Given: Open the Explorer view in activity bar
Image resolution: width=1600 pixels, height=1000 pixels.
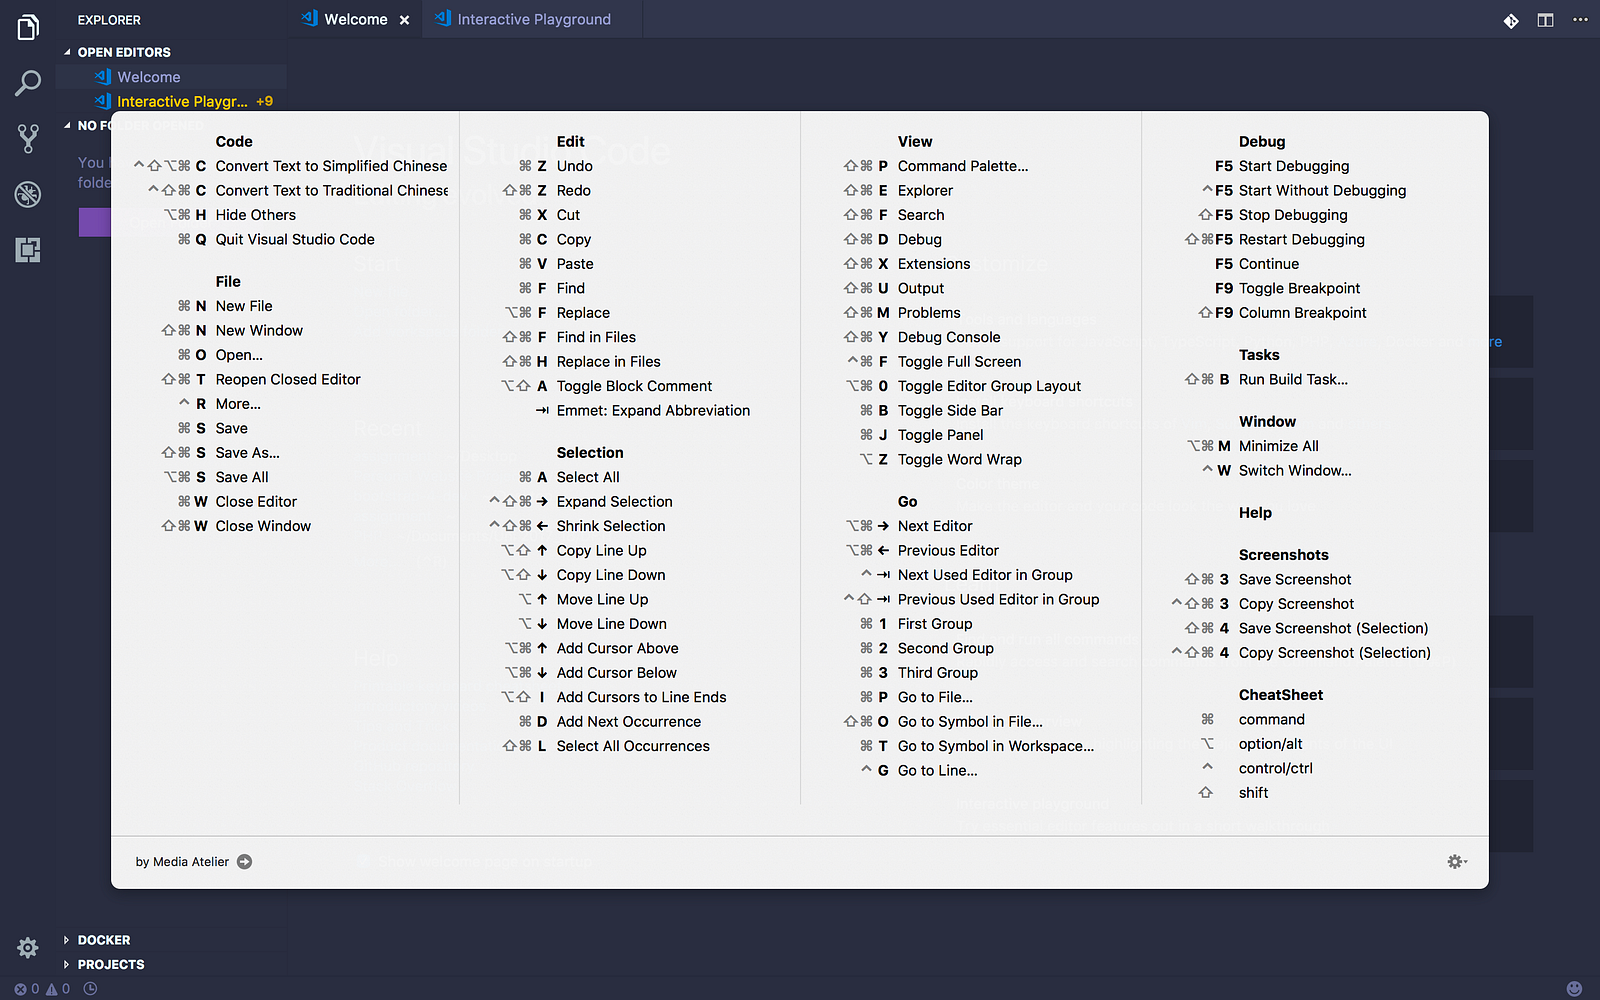Looking at the screenshot, I should coord(28,27).
